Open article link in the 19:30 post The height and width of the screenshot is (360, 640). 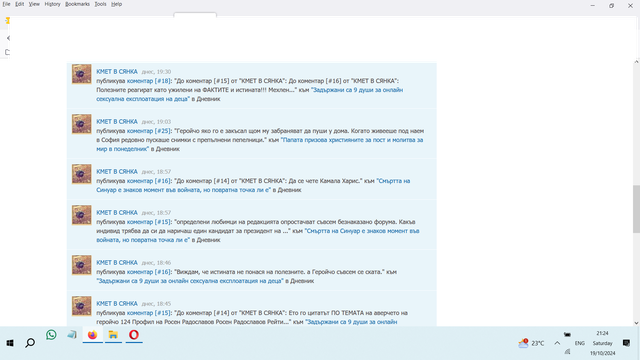(x=249, y=94)
